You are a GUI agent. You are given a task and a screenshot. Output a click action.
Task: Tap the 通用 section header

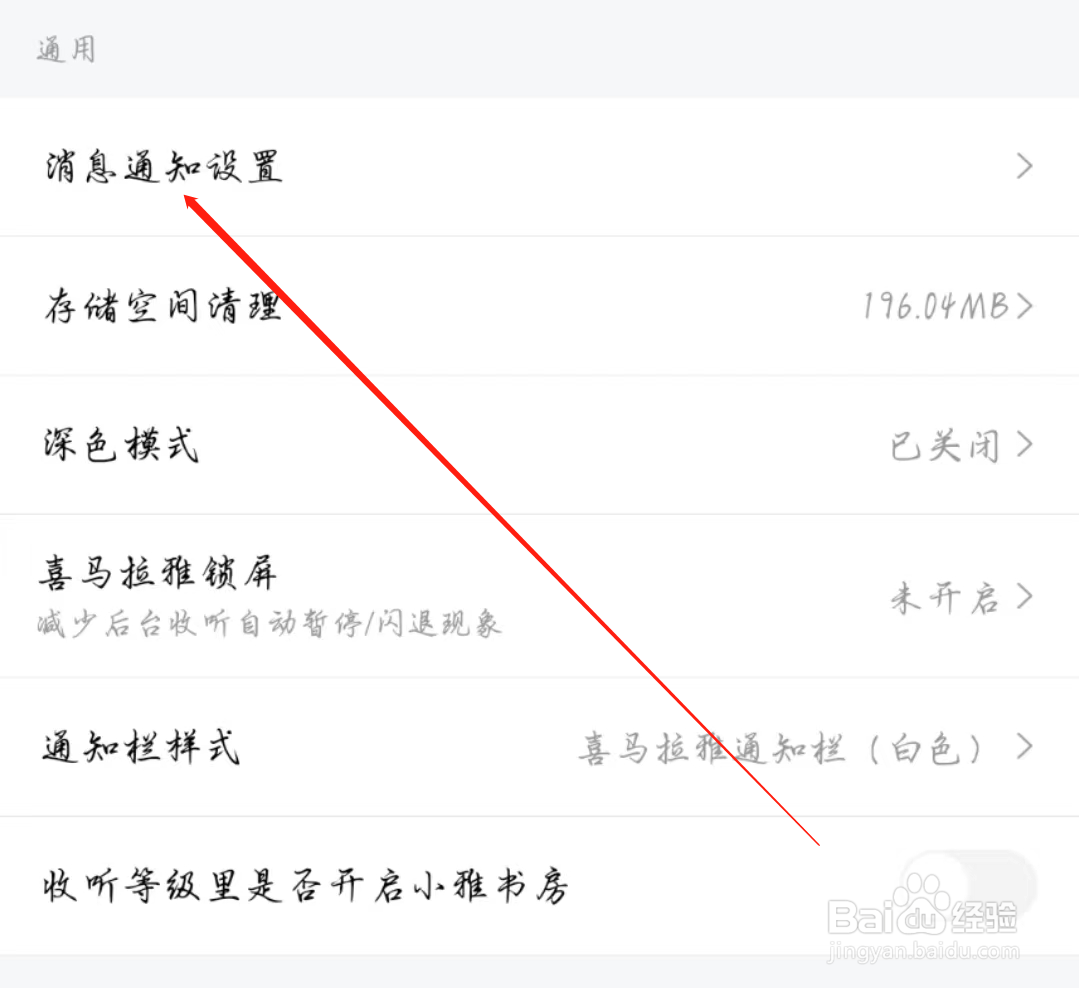coord(66,50)
